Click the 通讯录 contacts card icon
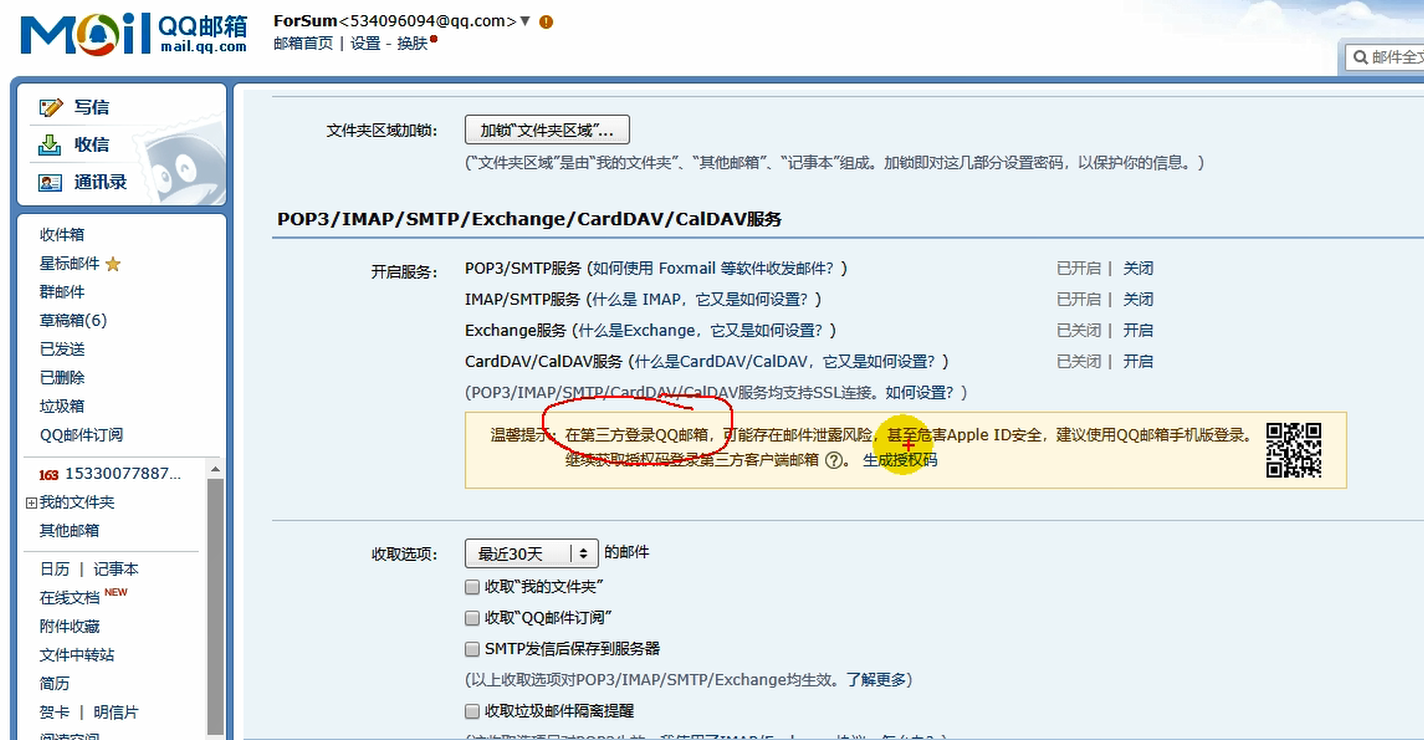The height and width of the screenshot is (740, 1424). click(50, 183)
